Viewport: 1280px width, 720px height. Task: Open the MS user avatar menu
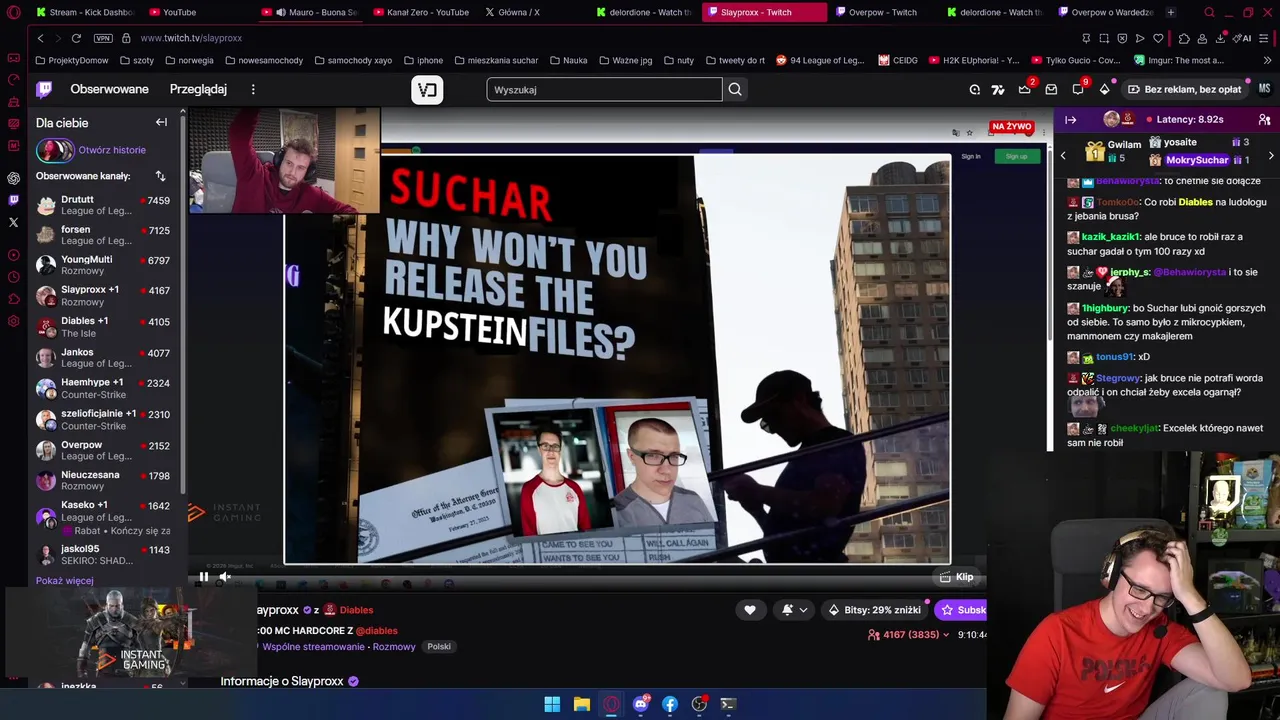click(1264, 89)
